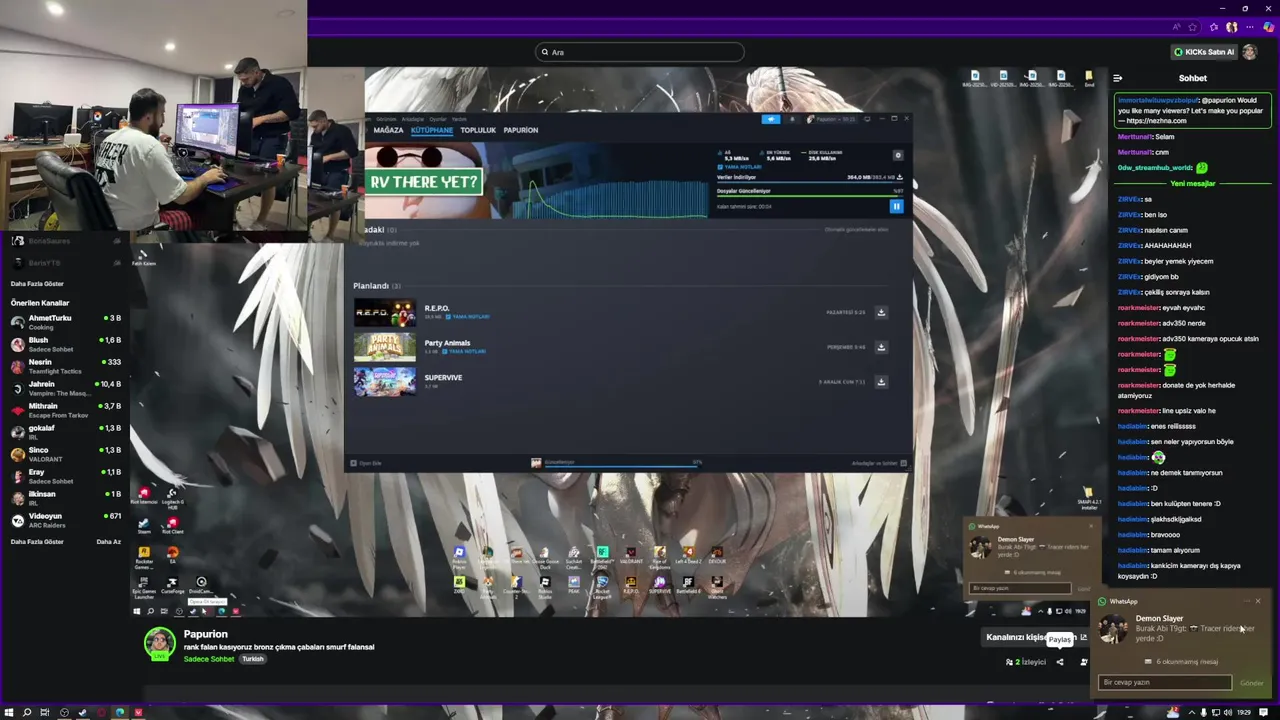Screen dimensions: 1280x720
Task: Open Eray channel in sidebar
Action: pyautogui.click(x=64, y=476)
